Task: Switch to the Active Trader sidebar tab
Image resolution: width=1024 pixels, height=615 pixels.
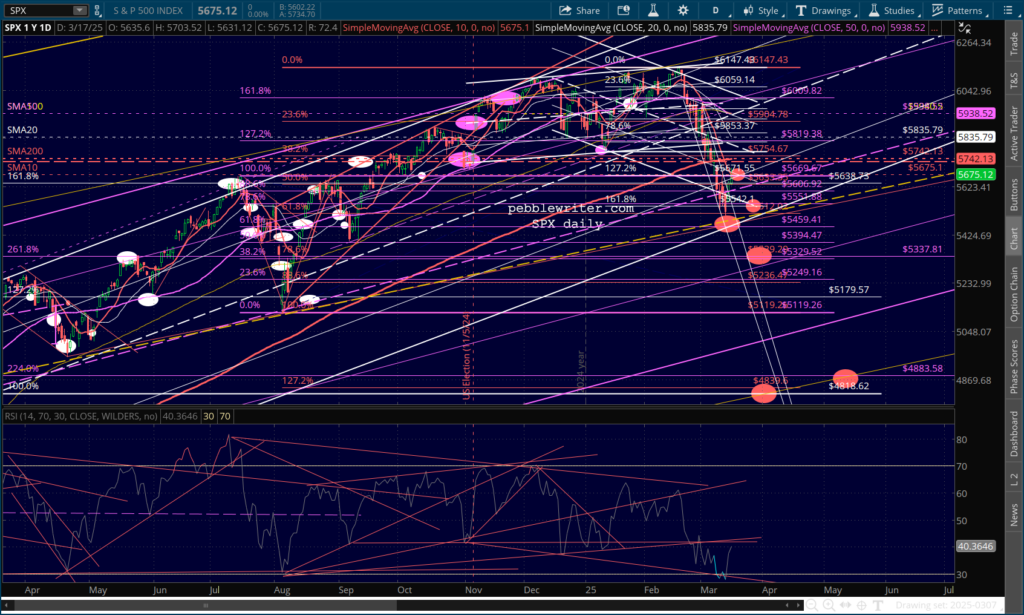Action: click(x=1014, y=130)
